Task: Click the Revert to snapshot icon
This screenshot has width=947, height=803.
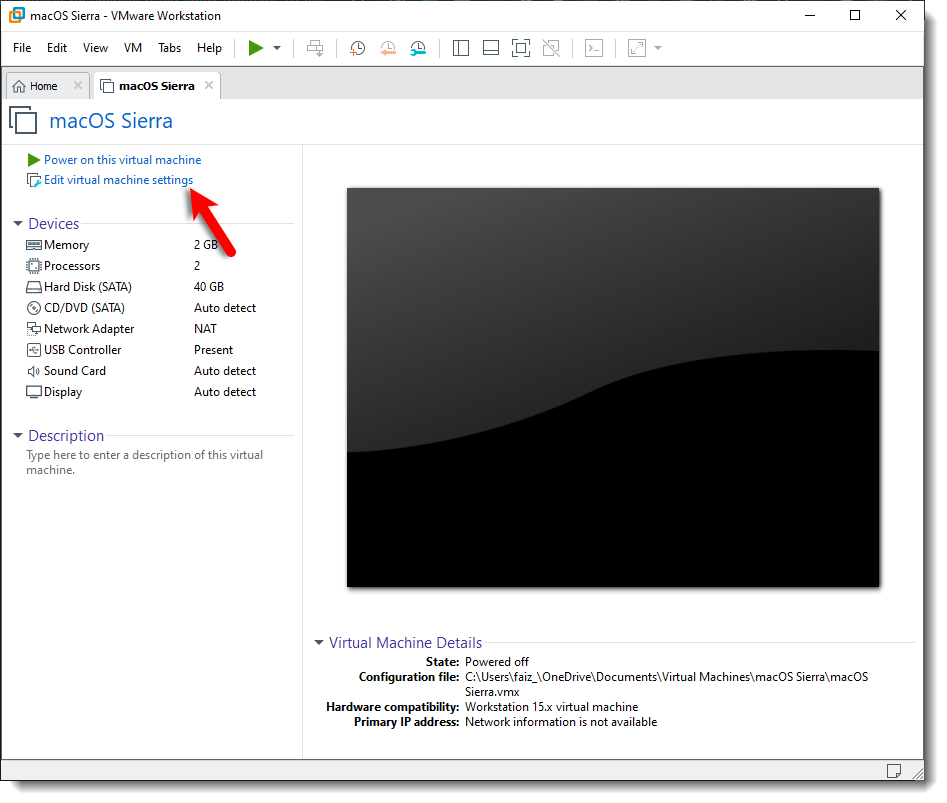Action: [x=388, y=48]
